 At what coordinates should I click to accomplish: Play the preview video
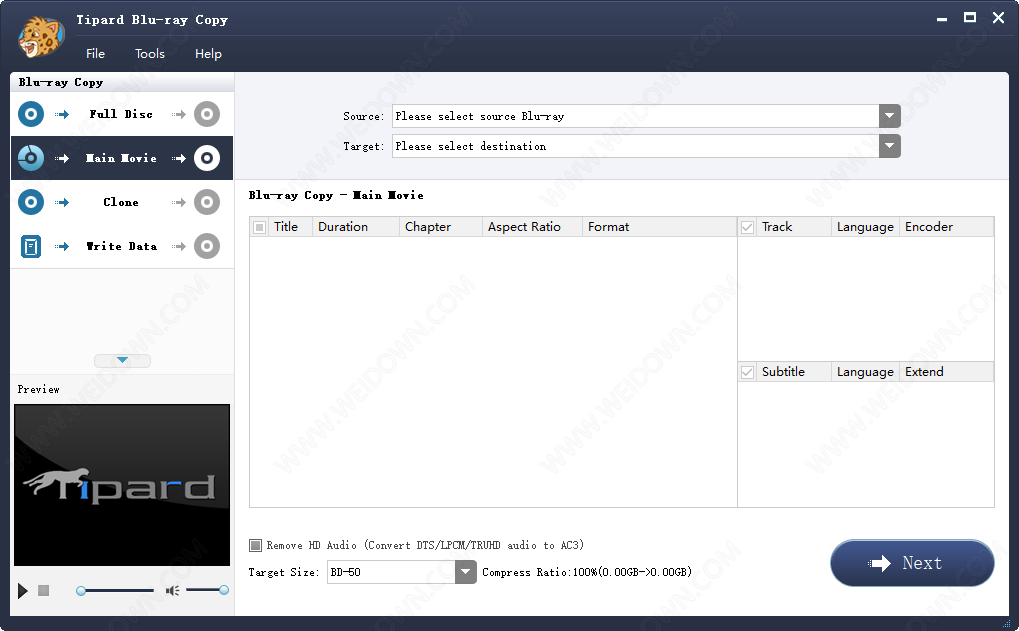click(23, 591)
